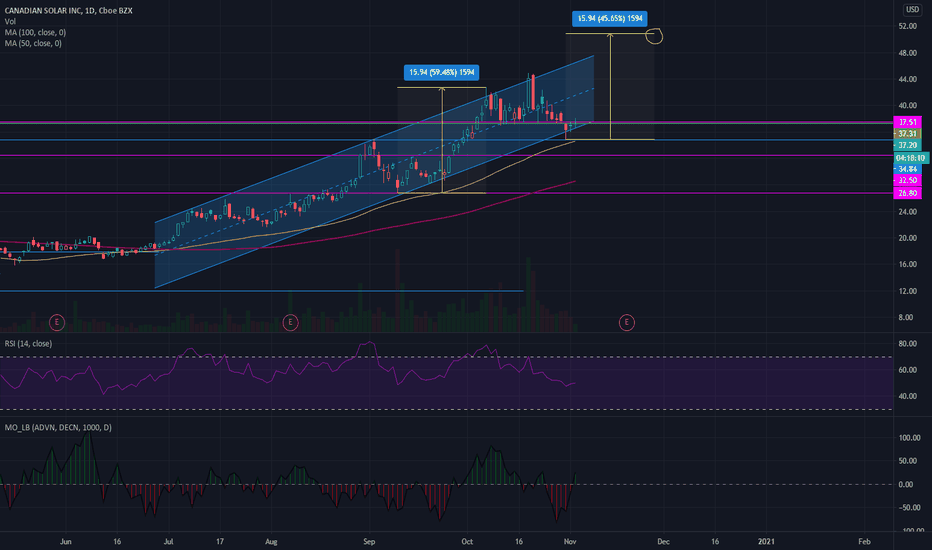Click the 04:18:10 countdown label

911,158
